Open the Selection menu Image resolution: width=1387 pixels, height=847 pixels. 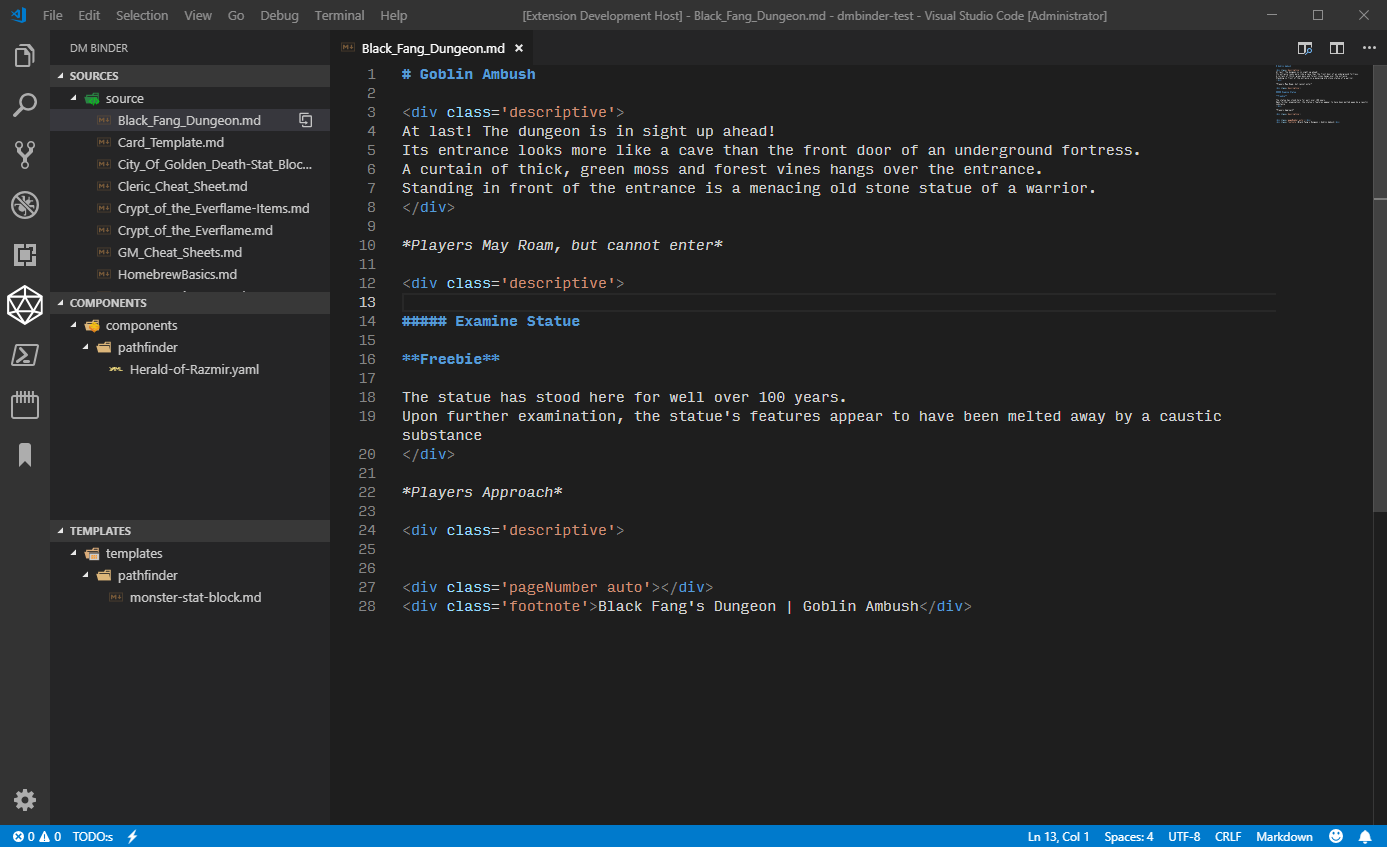[142, 16]
